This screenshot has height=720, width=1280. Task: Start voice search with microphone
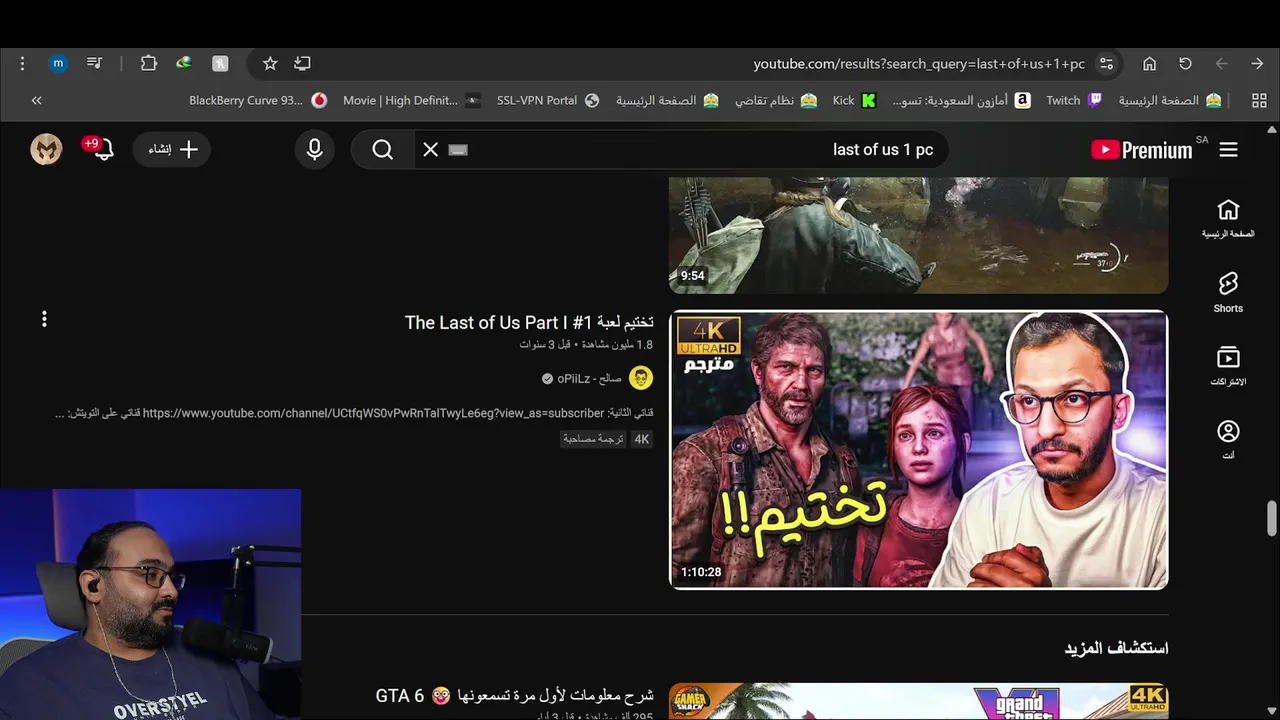(315, 149)
